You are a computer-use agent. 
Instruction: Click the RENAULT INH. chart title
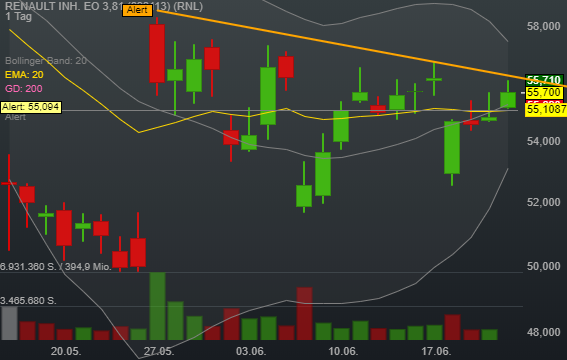point(104,6)
